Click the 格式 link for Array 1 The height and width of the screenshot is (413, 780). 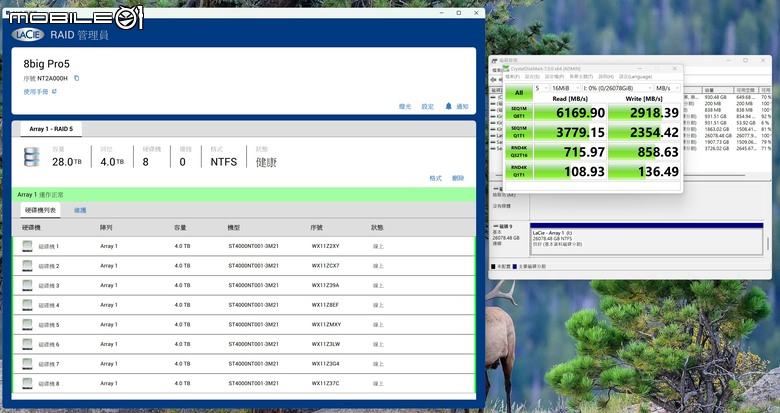pyautogui.click(x=435, y=178)
